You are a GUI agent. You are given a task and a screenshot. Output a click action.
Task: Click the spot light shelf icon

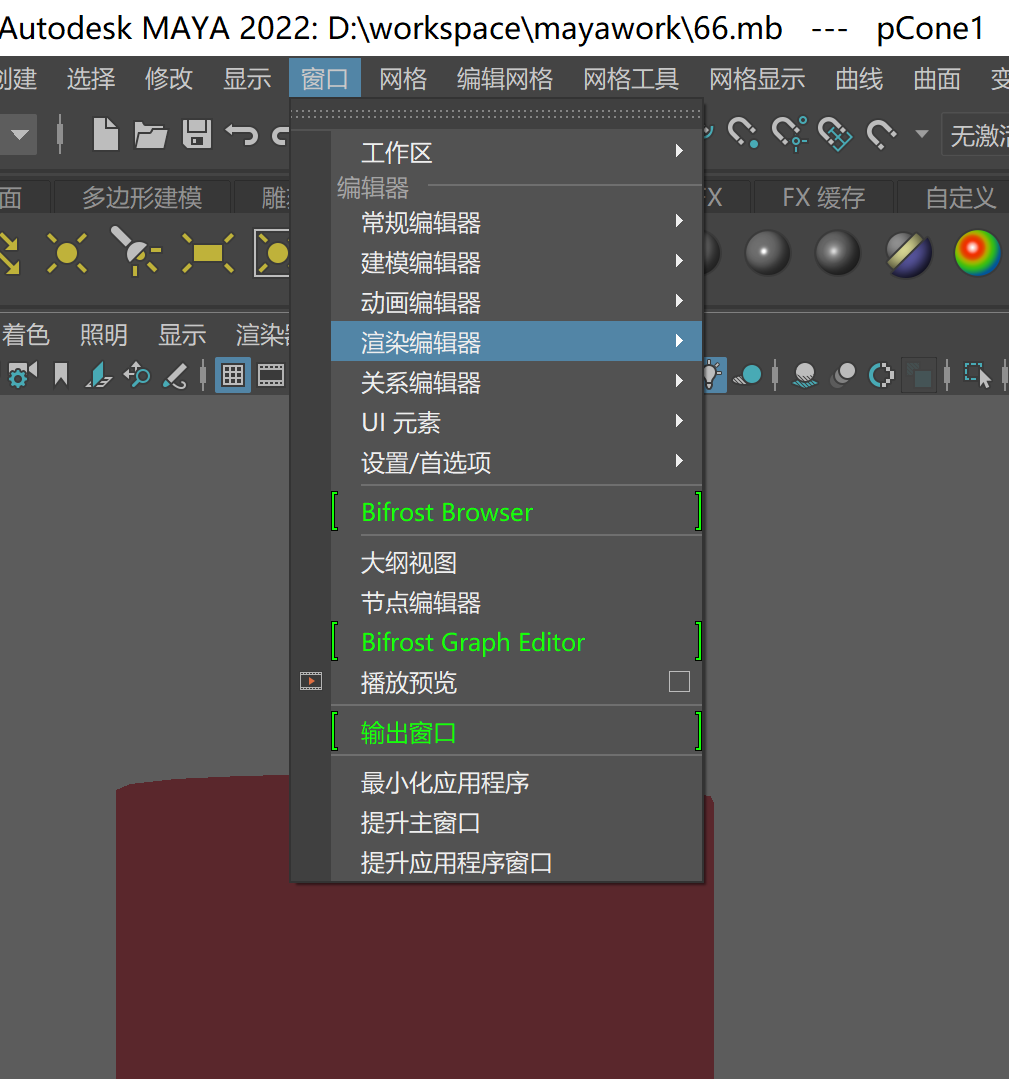(x=135, y=250)
